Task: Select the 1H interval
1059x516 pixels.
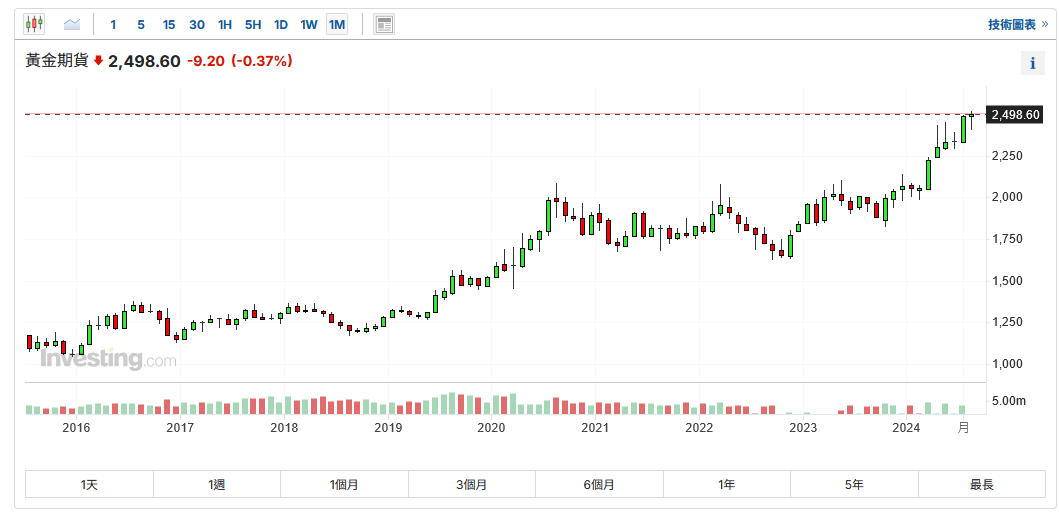Action: coord(225,24)
